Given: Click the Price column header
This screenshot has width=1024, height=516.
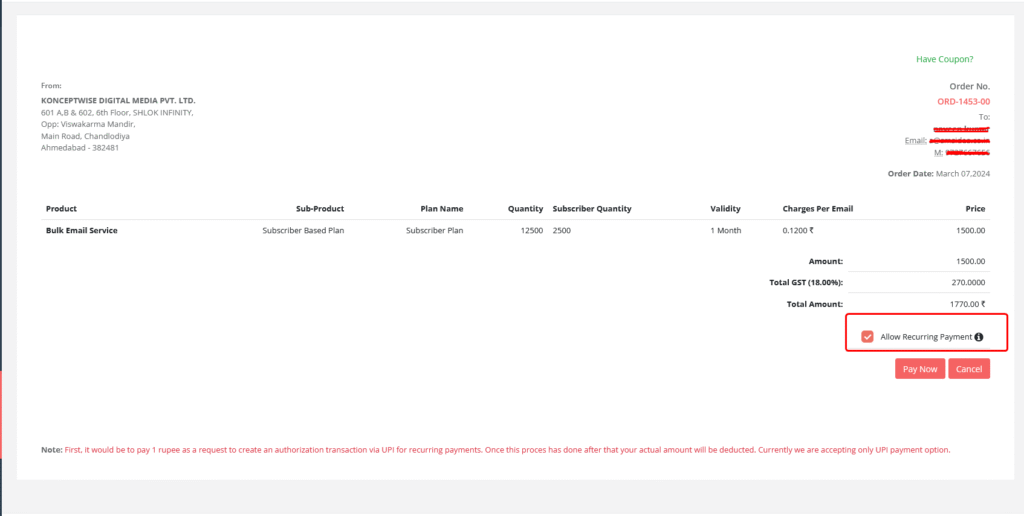Looking at the screenshot, I should (975, 209).
